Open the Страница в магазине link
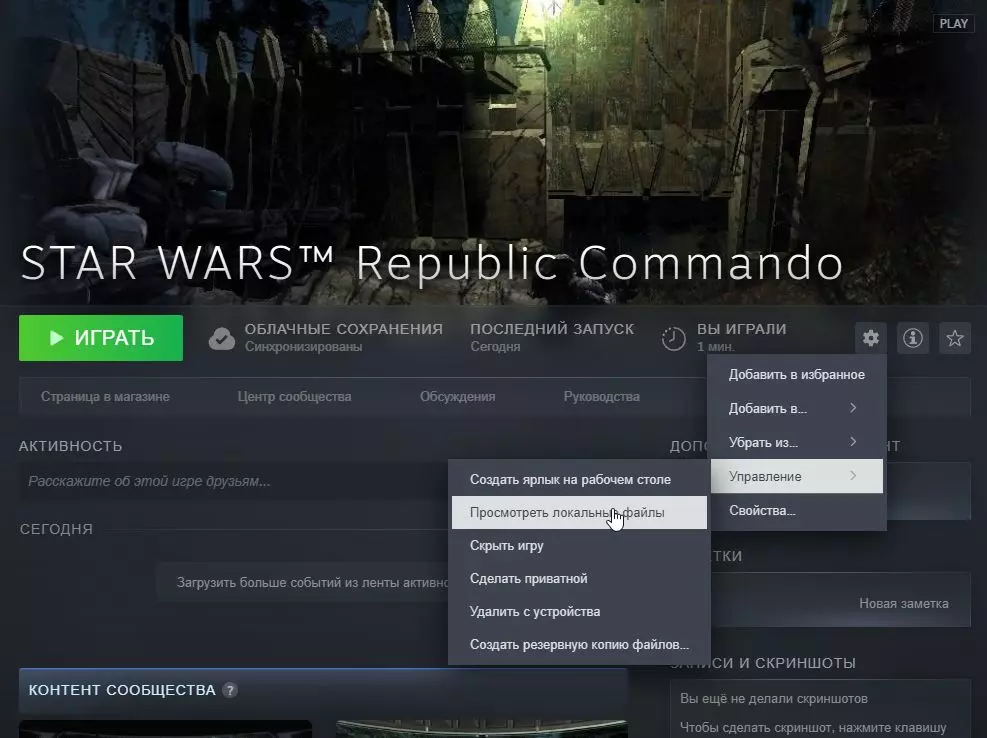 tap(105, 397)
